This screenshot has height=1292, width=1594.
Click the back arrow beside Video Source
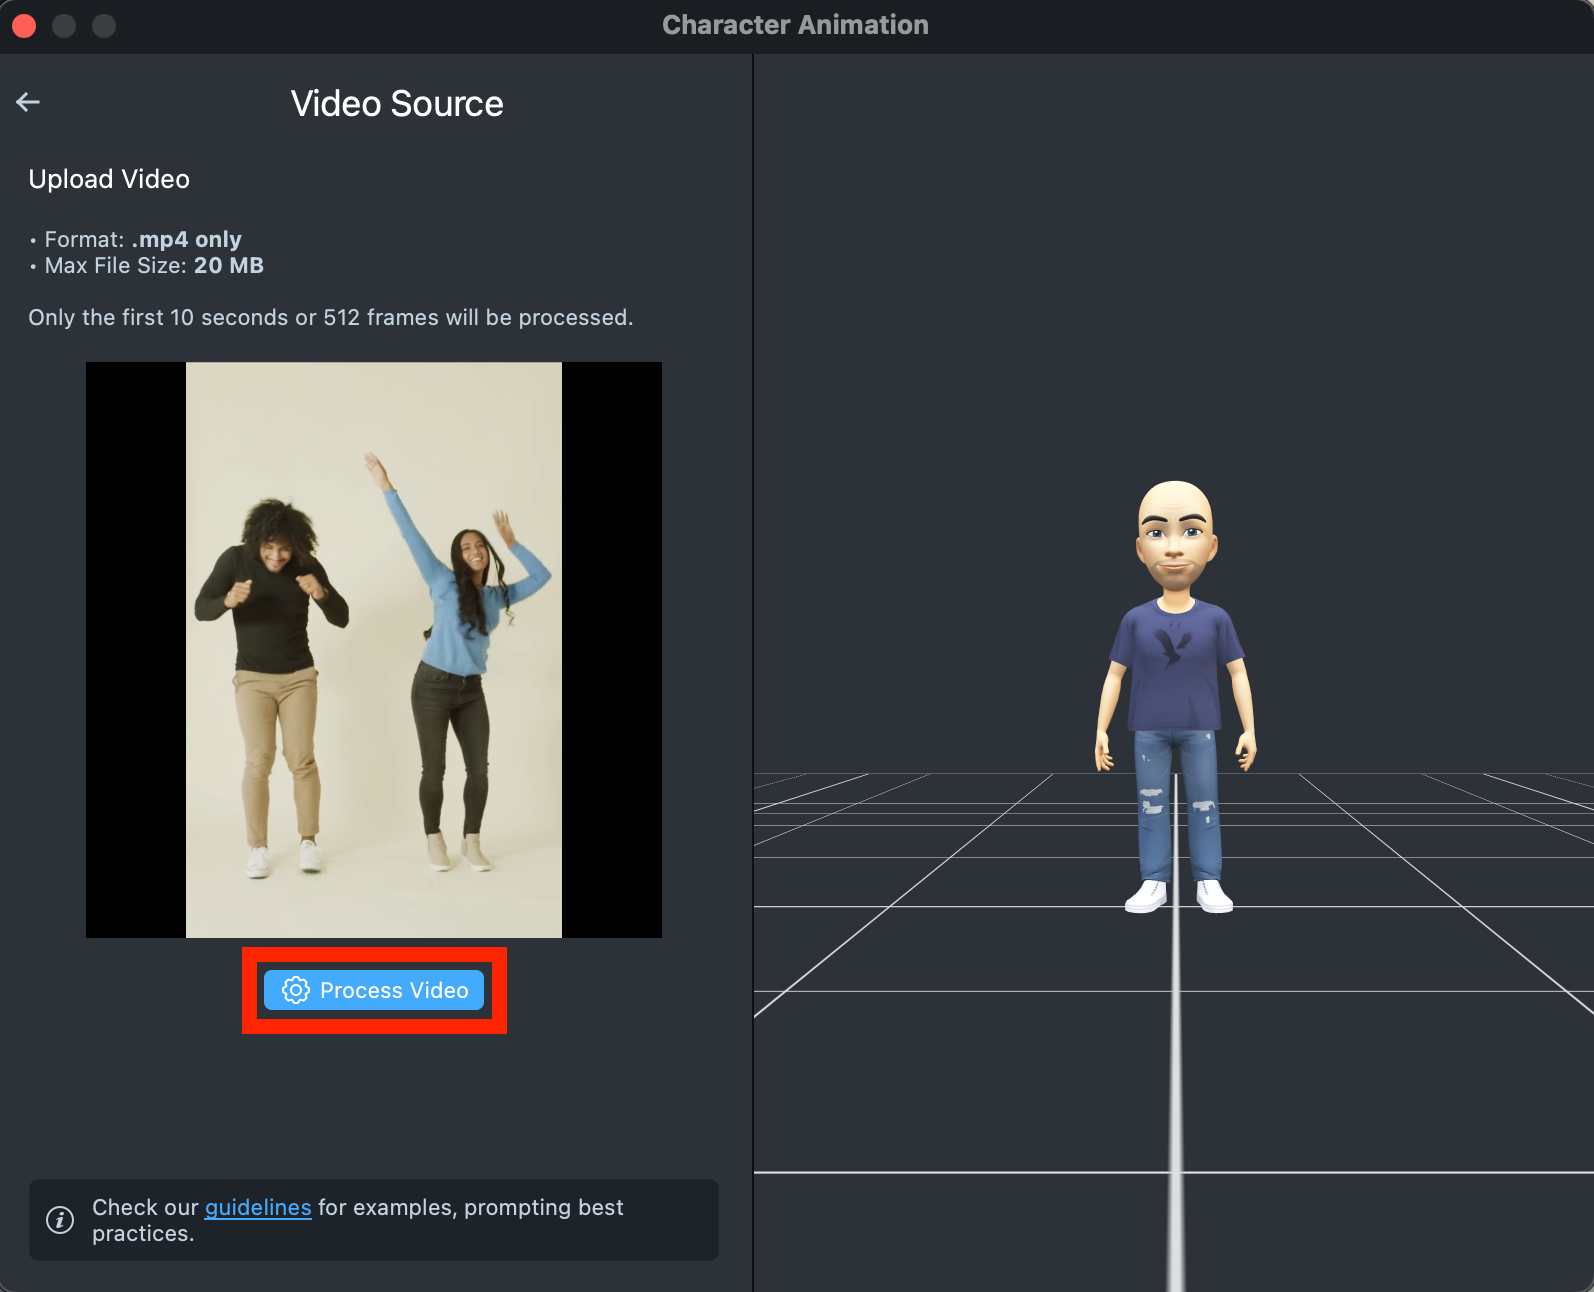coord(28,102)
